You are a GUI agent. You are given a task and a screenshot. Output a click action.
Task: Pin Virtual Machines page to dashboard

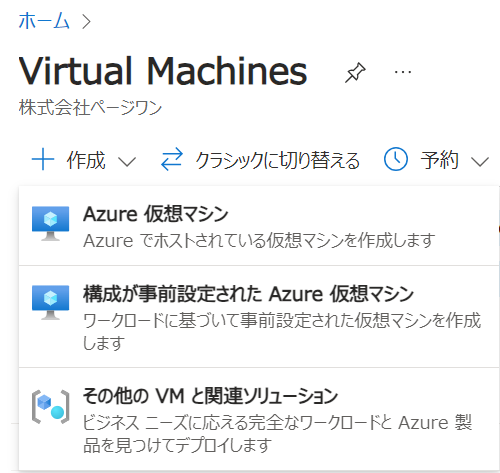(x=355, y=72)
